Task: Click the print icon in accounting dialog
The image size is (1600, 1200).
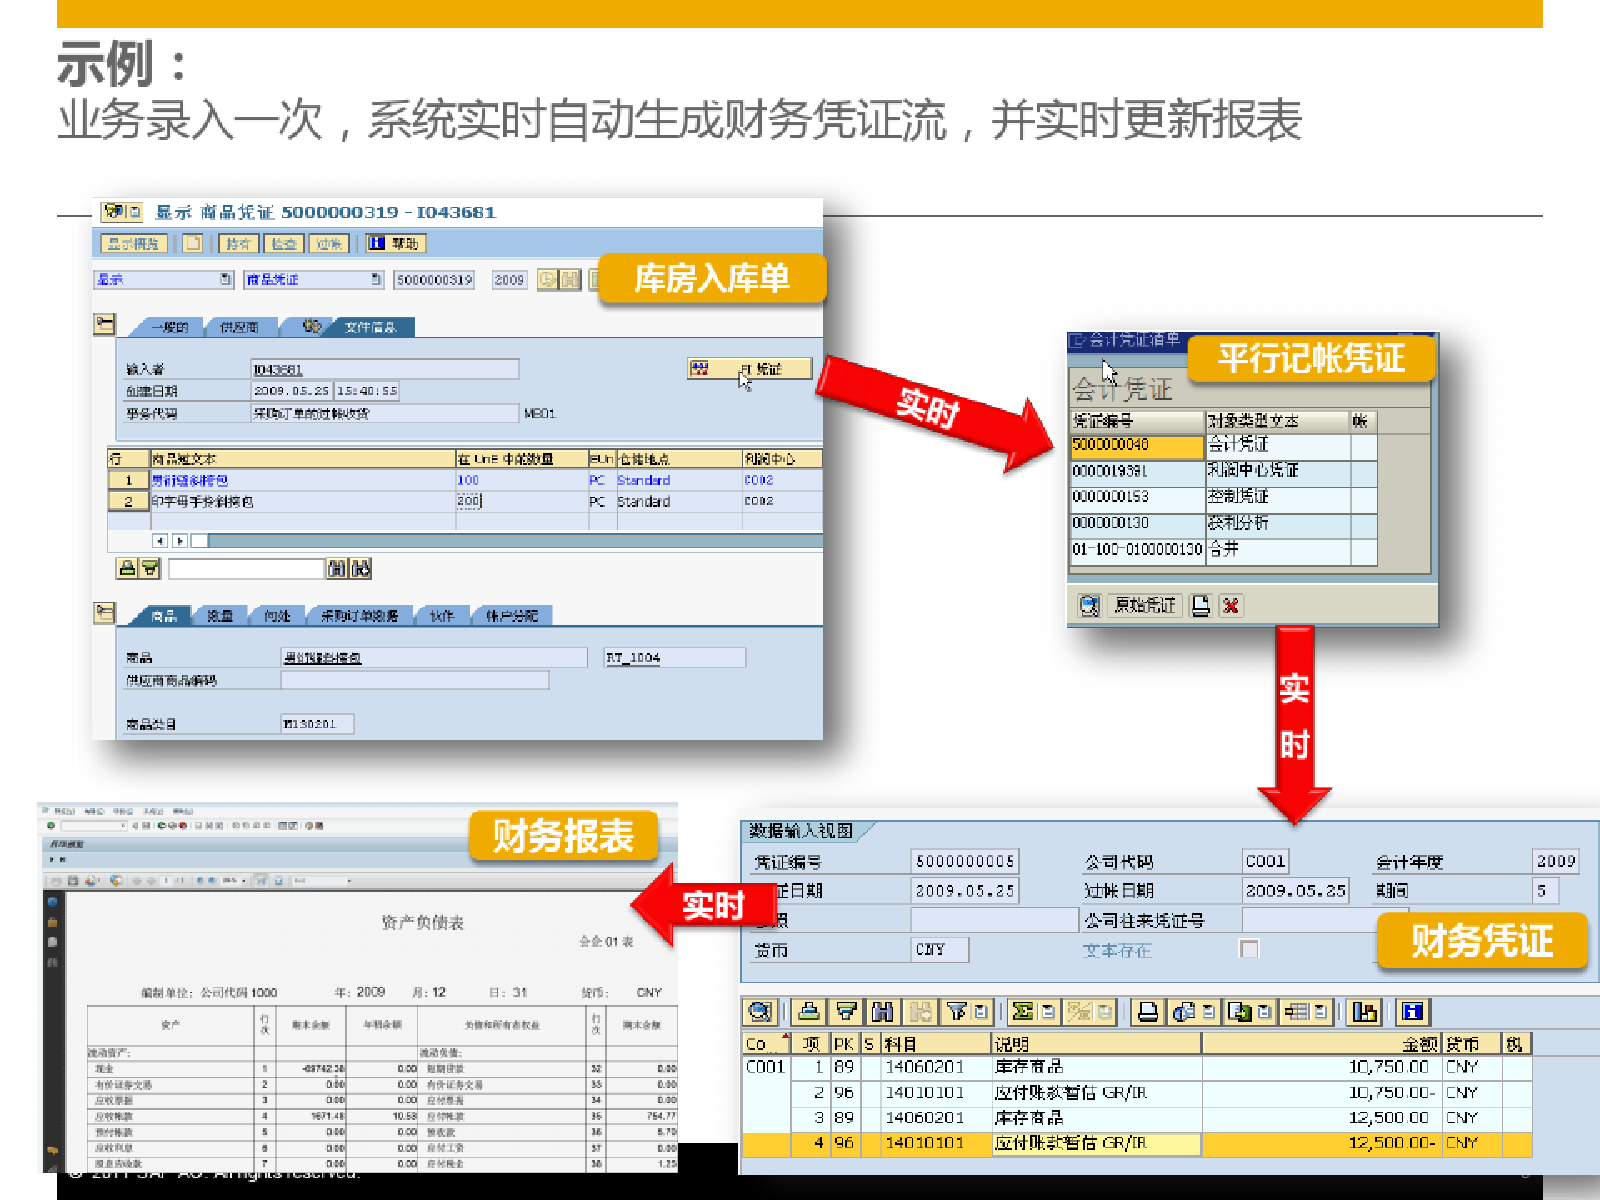Action: 1201,605
